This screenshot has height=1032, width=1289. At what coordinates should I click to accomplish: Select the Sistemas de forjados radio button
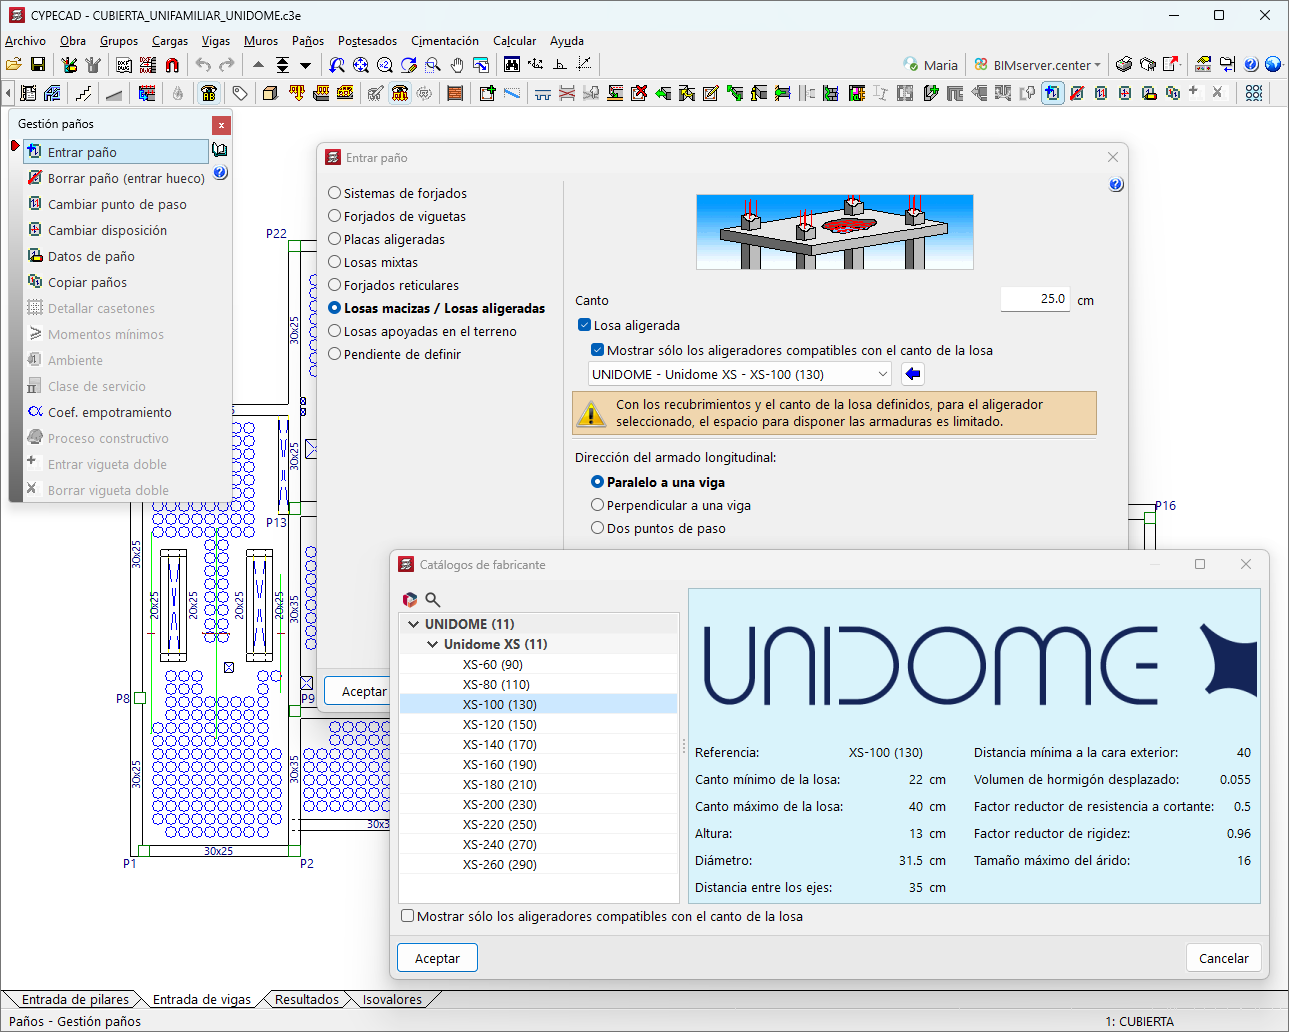[335, 193]
